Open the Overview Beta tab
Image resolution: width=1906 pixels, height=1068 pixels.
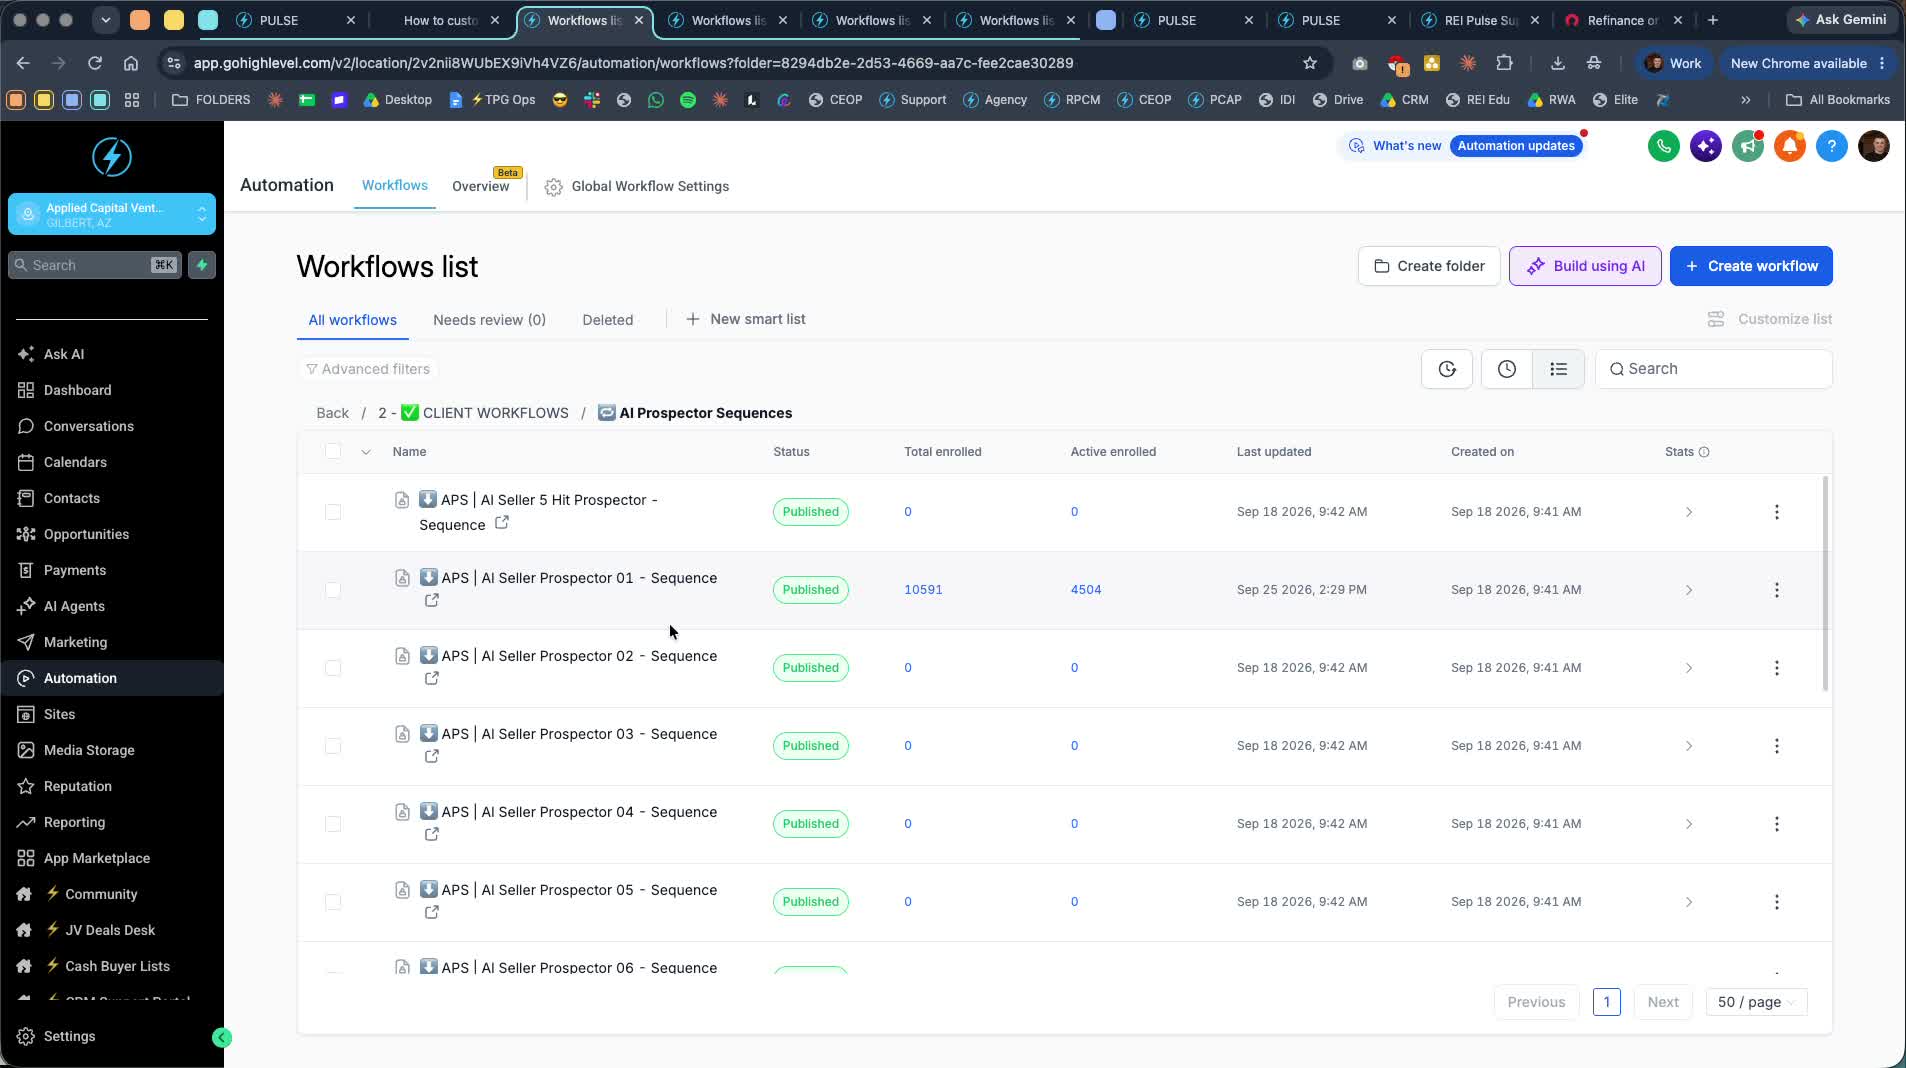481,186
